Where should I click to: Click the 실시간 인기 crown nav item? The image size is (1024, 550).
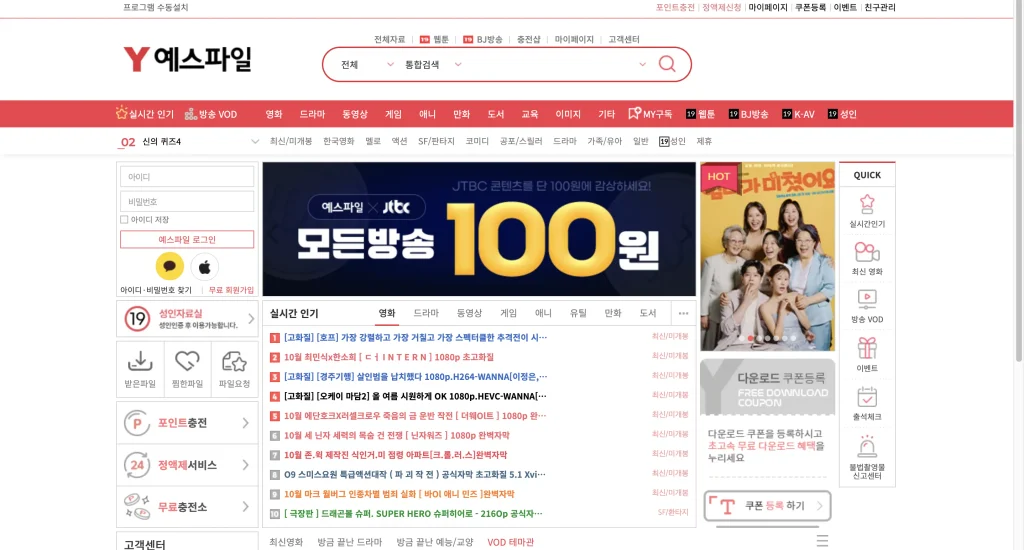point(145,114)
